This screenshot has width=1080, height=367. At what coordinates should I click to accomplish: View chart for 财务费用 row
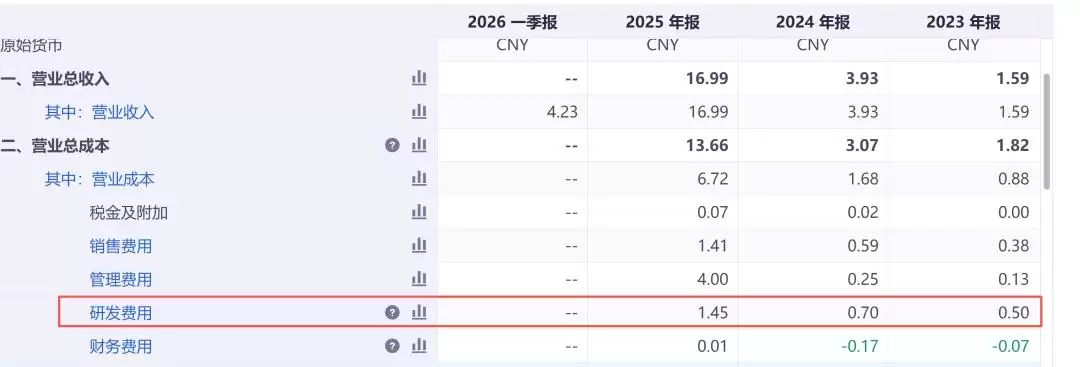[419, 346]
